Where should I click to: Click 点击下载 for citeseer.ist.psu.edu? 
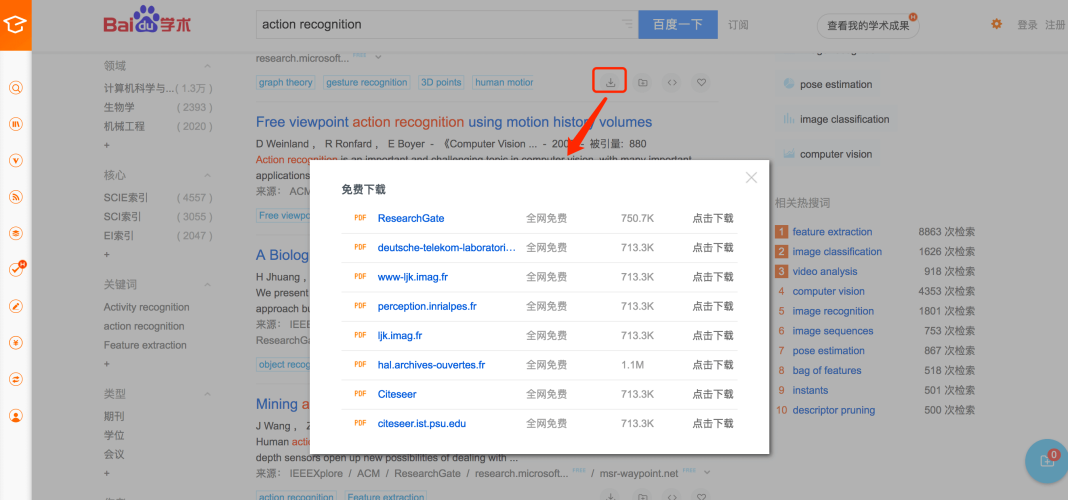point(713,423)
